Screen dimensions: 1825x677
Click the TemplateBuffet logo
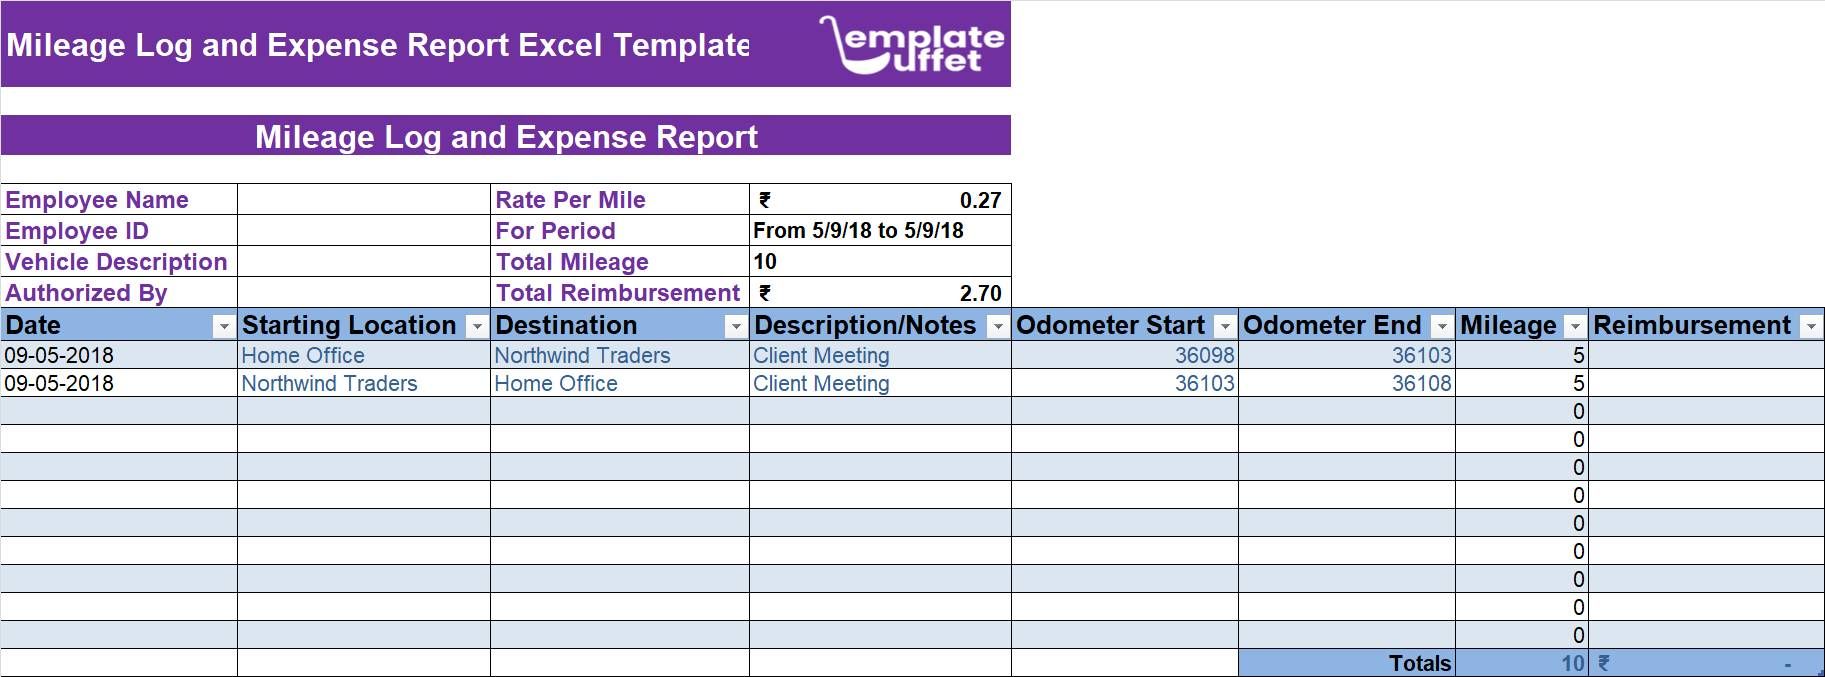[912, 44]
